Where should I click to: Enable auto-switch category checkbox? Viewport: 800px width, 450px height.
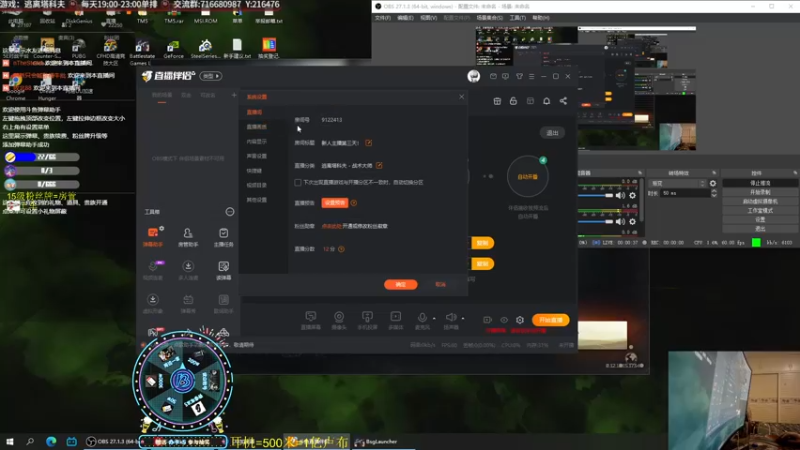tap(297, 182)
